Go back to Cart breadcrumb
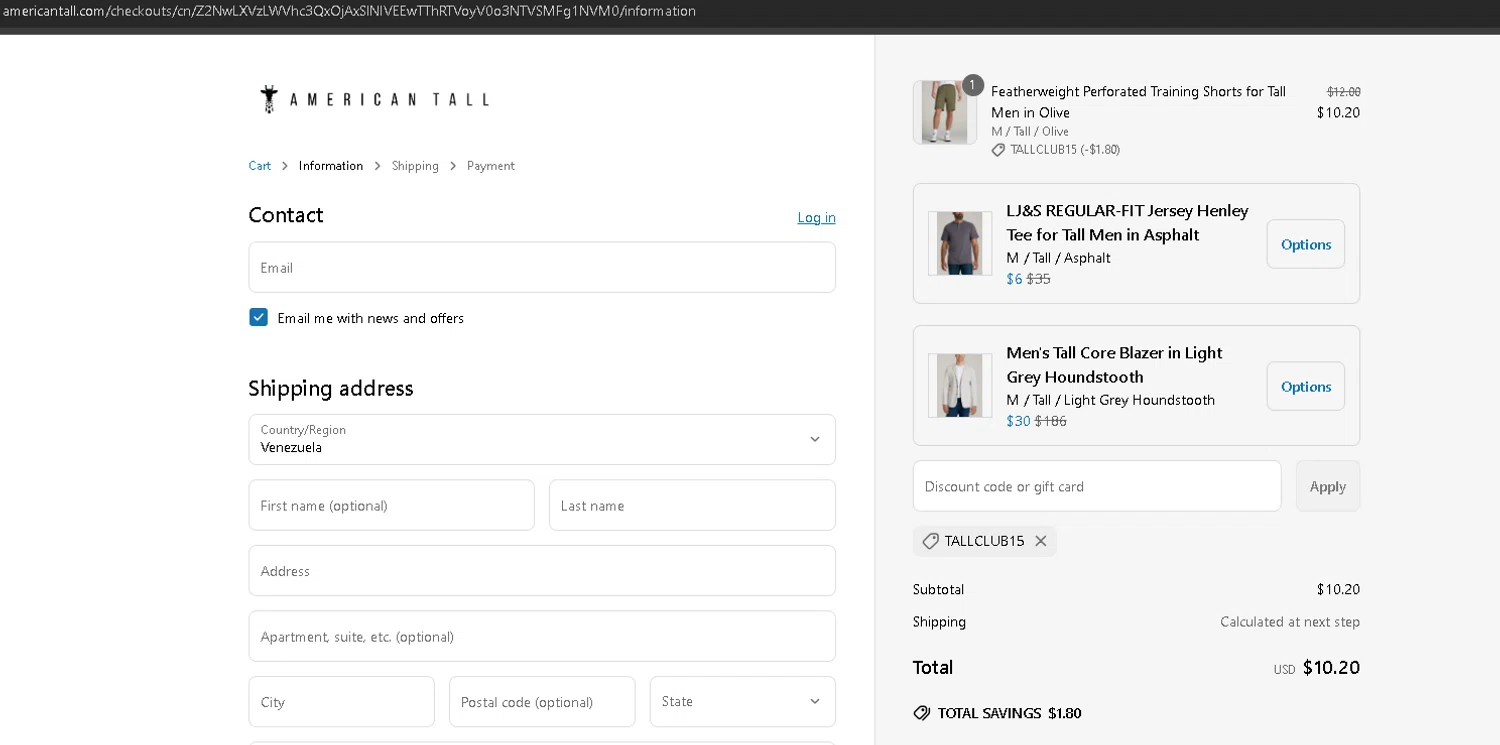The image size is (1500, 745). pos(260,166)
